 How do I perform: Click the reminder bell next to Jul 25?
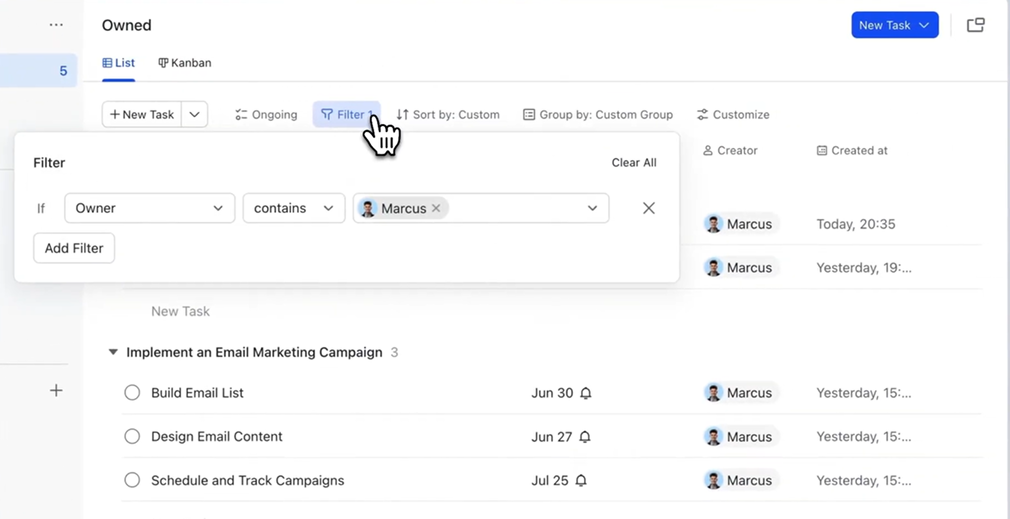[x=581, y=481]
